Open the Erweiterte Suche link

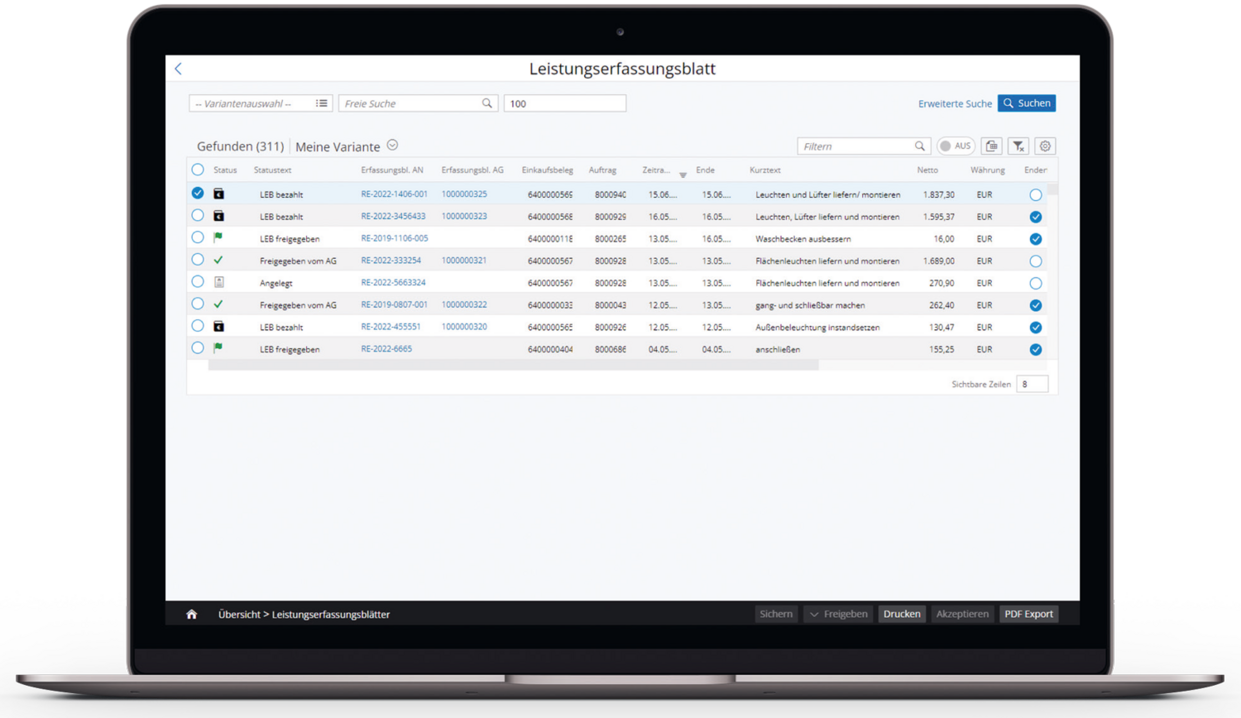click(x=955, y=103)
